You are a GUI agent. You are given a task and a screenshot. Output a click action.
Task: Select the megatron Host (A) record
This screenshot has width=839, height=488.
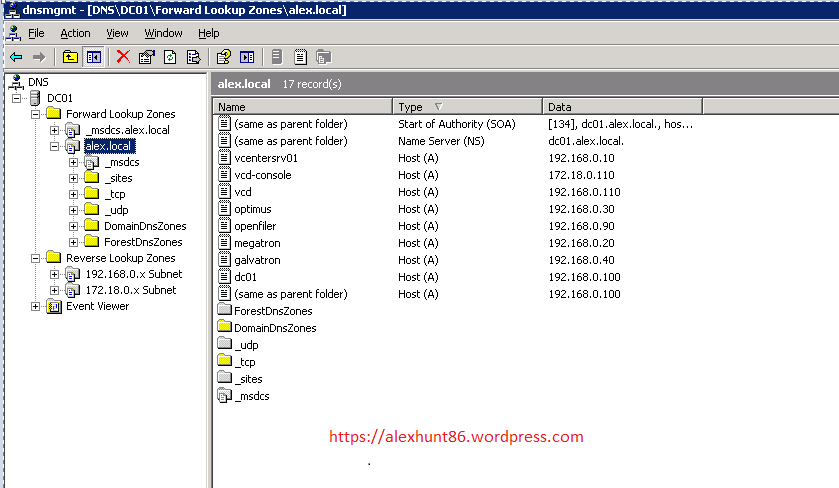[x=257, y=243]
